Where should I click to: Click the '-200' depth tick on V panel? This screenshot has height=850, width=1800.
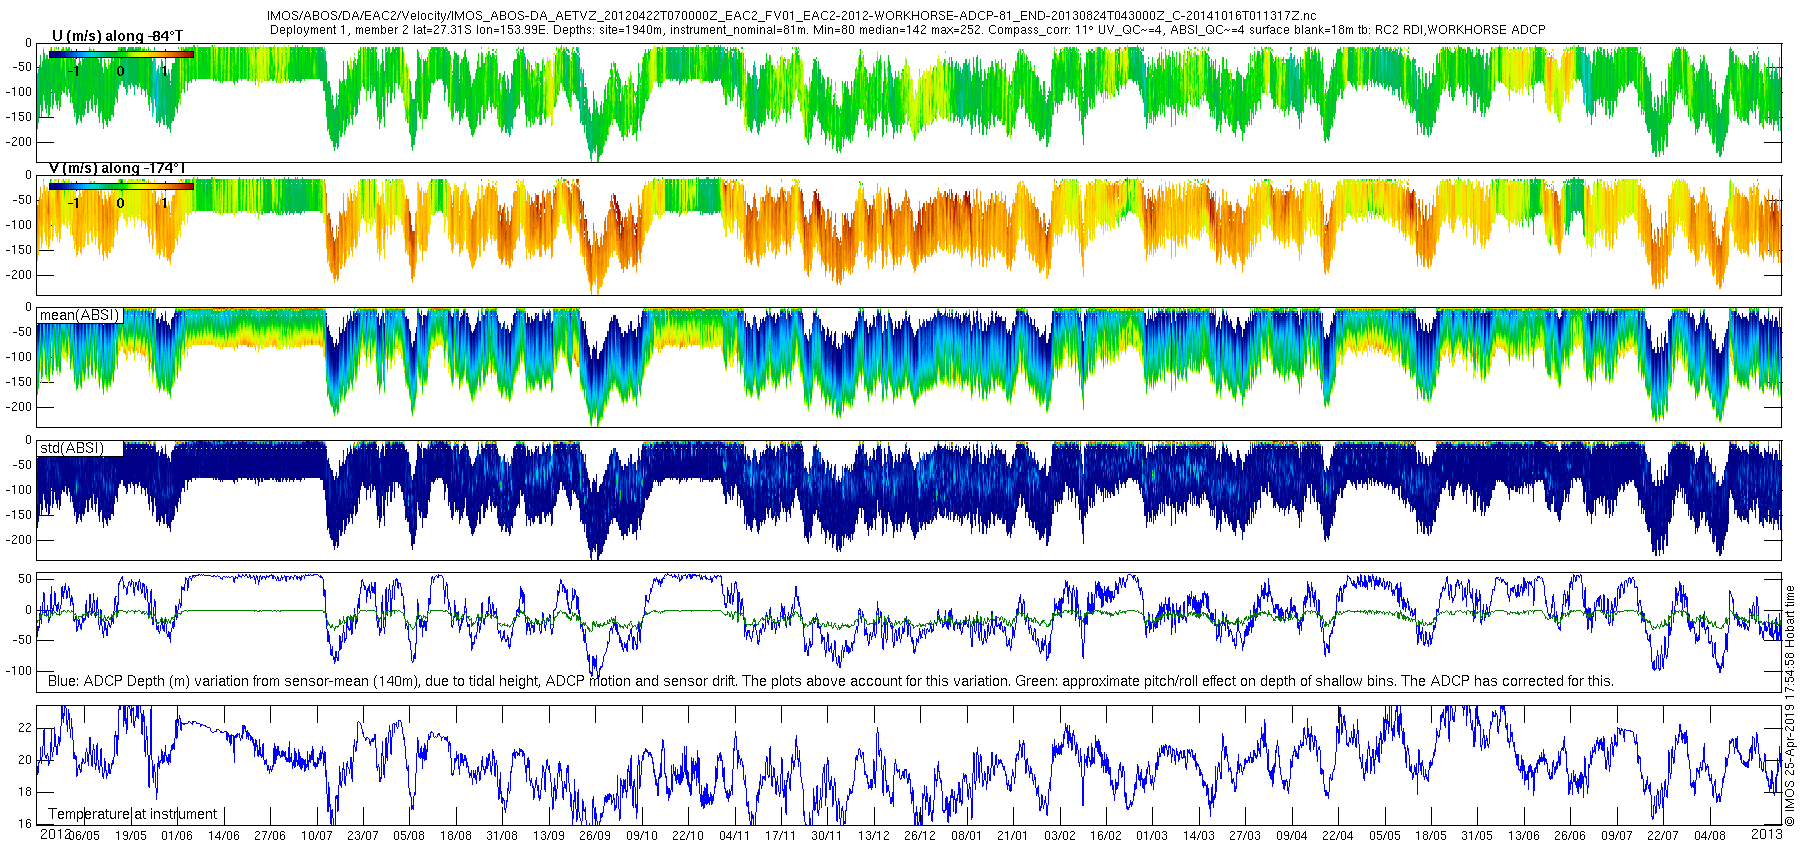19,275
